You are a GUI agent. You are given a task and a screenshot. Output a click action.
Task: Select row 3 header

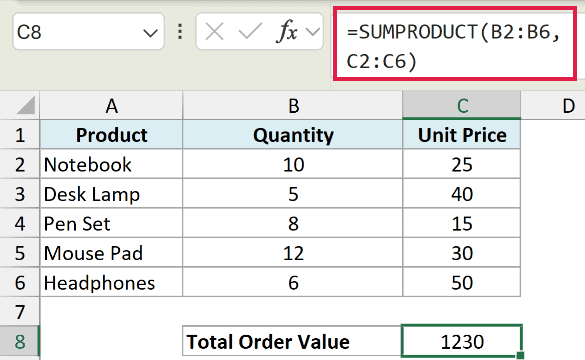click(20, 194)
